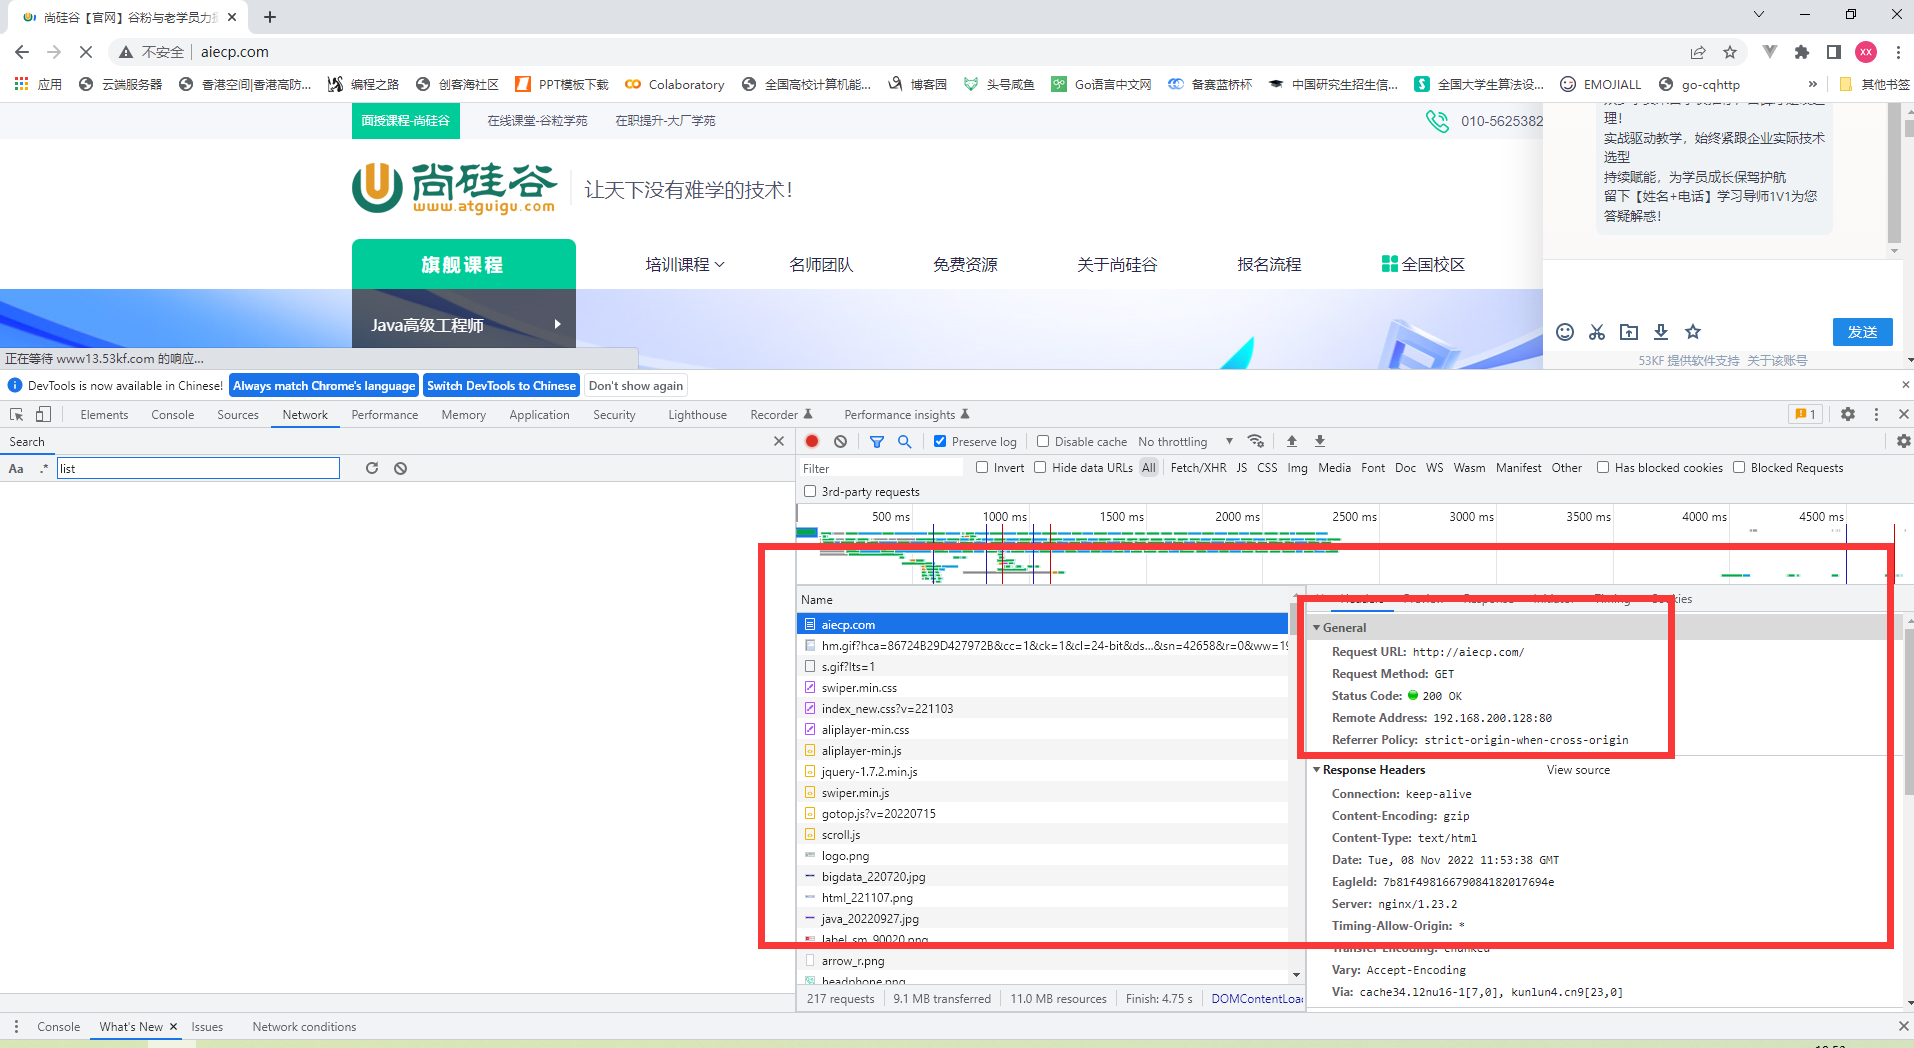Open the Chrome three-dot menu
Viewport: 1914px width, 1048px height.
pyautogui.click(x=1898, y=52)
